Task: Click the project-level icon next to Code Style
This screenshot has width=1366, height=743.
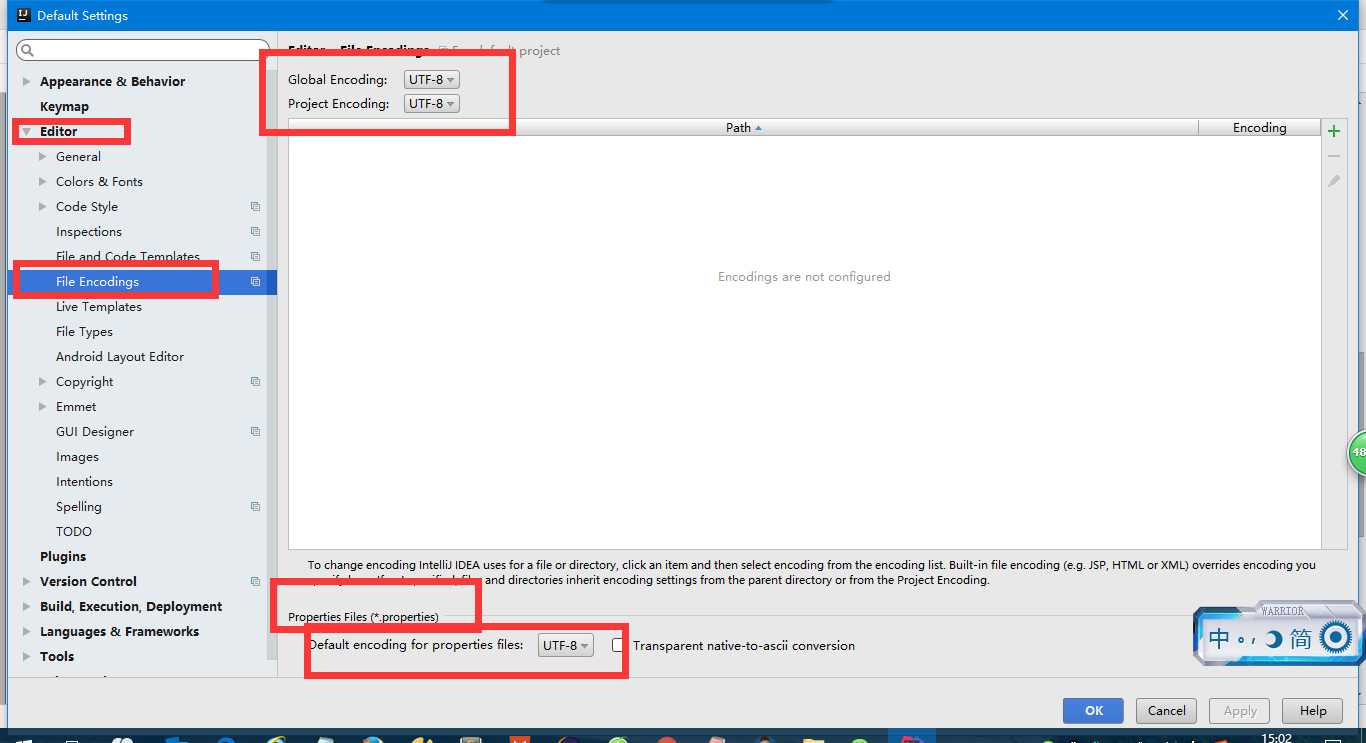Action: (255, 207)
